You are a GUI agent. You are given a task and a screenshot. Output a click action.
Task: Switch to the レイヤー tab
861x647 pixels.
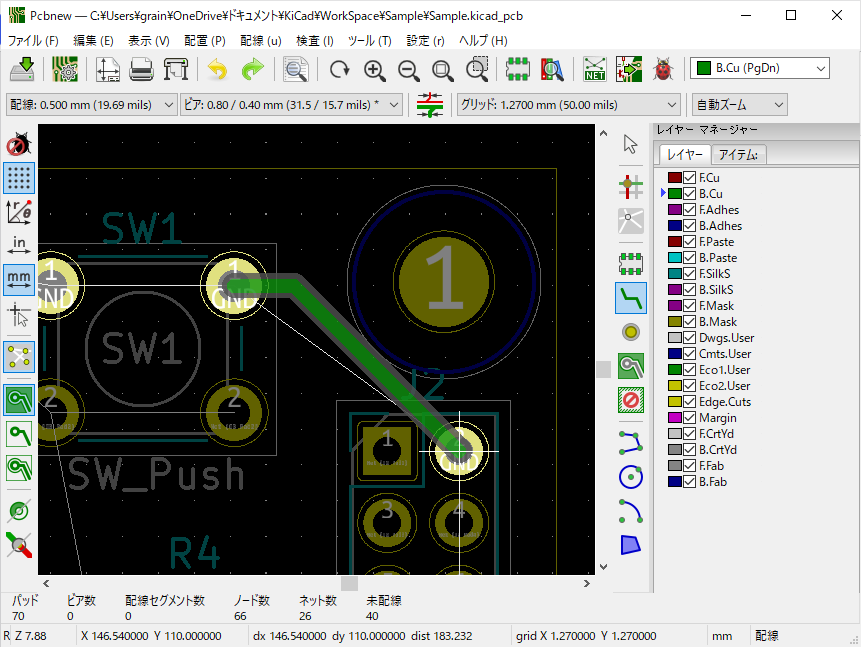coord(685,154)
